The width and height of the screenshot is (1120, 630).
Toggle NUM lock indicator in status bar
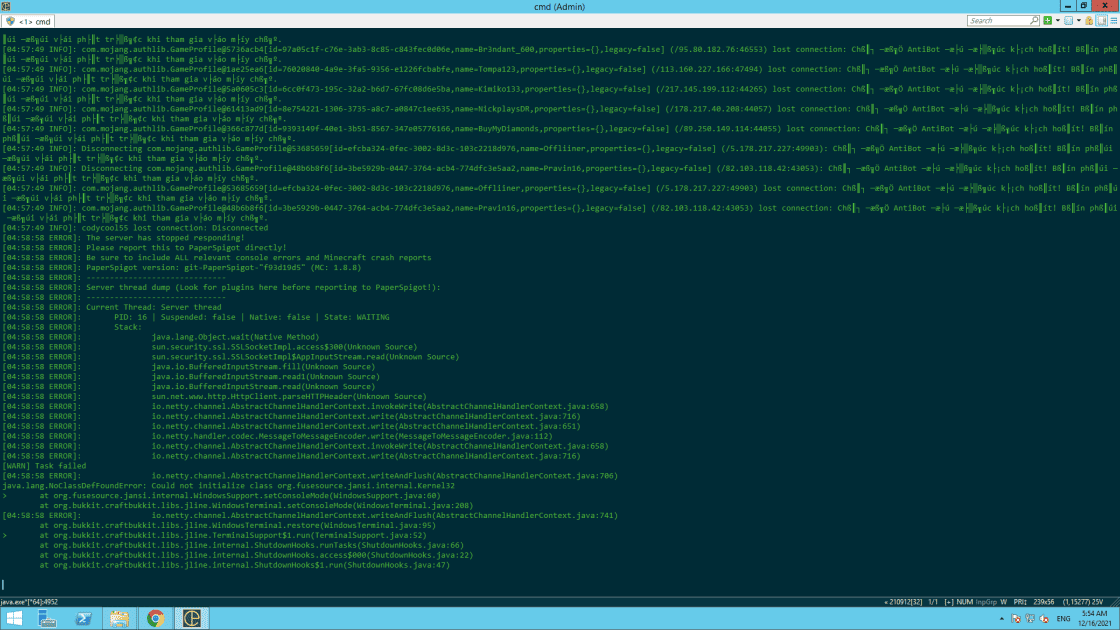pos(965,602)
